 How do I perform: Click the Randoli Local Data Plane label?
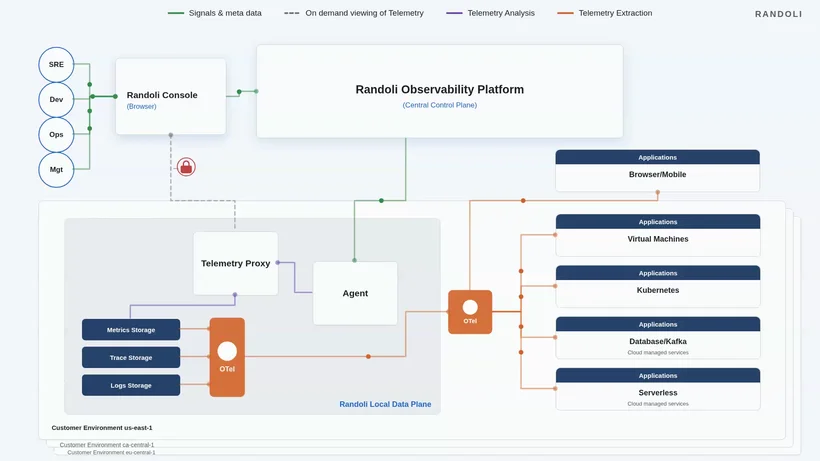pyautogui.click(x=385, y=404)
